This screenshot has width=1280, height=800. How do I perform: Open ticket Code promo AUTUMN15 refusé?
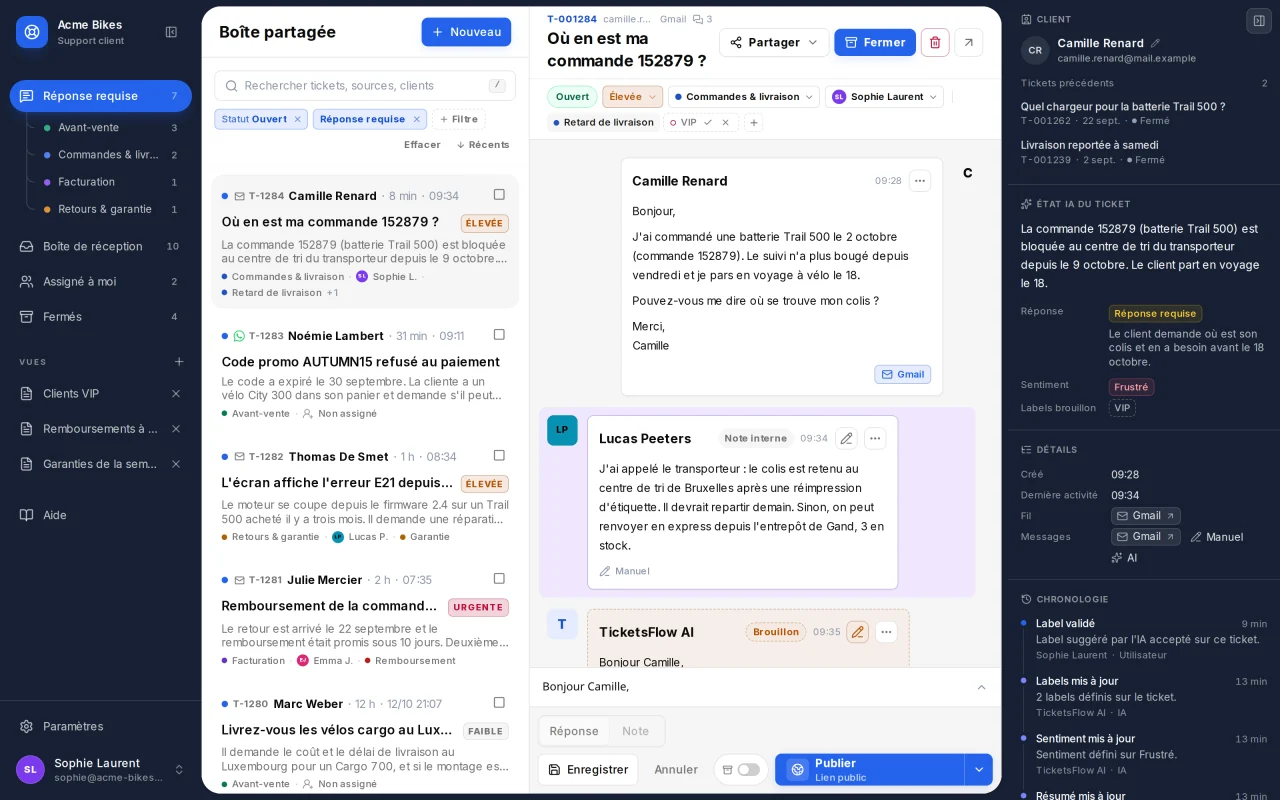pyautogui.click(x=365, y=376)
